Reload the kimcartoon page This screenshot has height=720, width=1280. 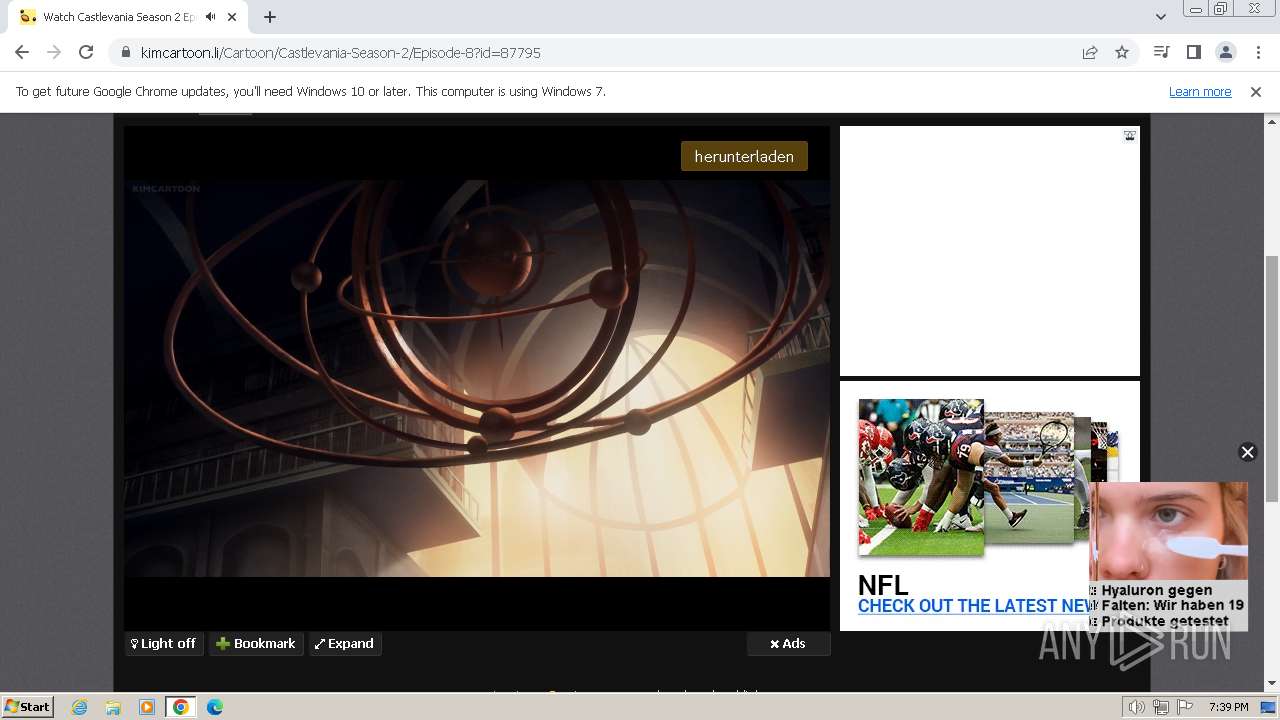[86, 52]
